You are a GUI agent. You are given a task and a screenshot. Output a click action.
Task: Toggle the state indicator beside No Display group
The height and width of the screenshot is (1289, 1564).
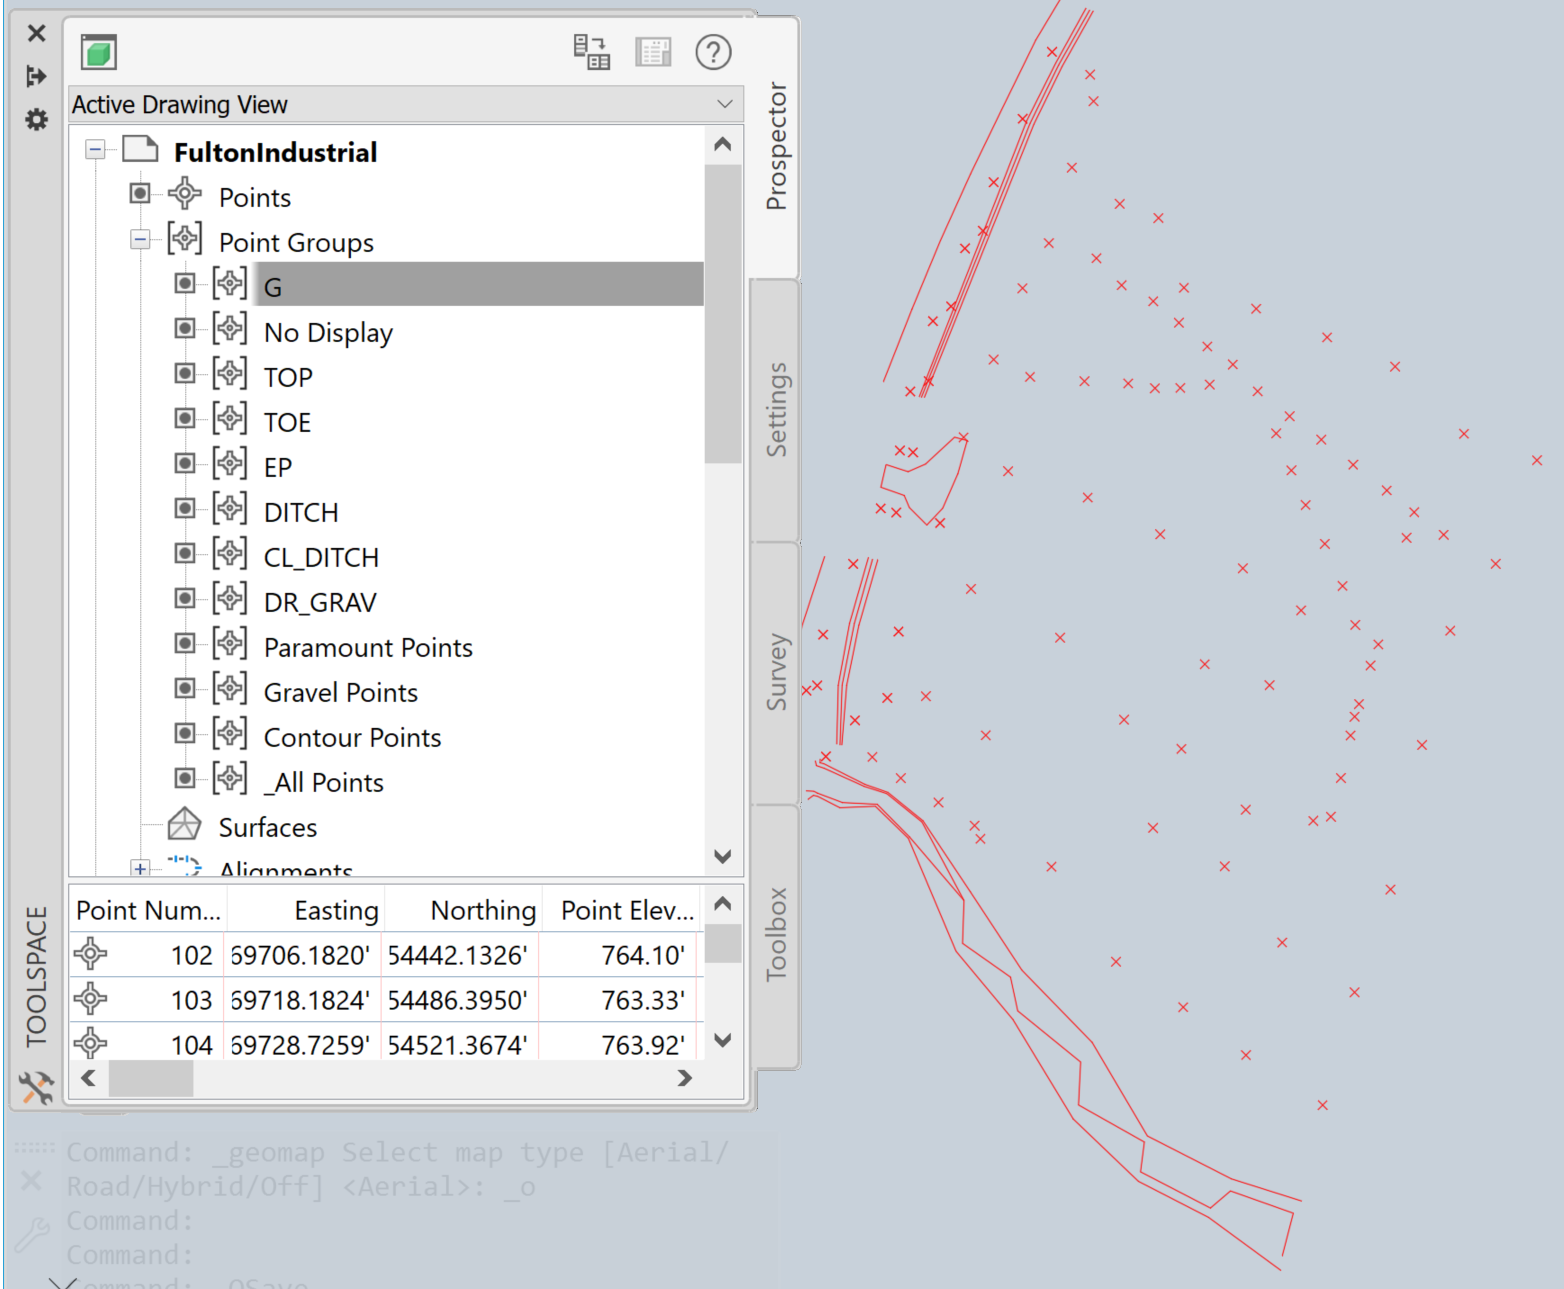pyautogui.click(x=184, y=327)
